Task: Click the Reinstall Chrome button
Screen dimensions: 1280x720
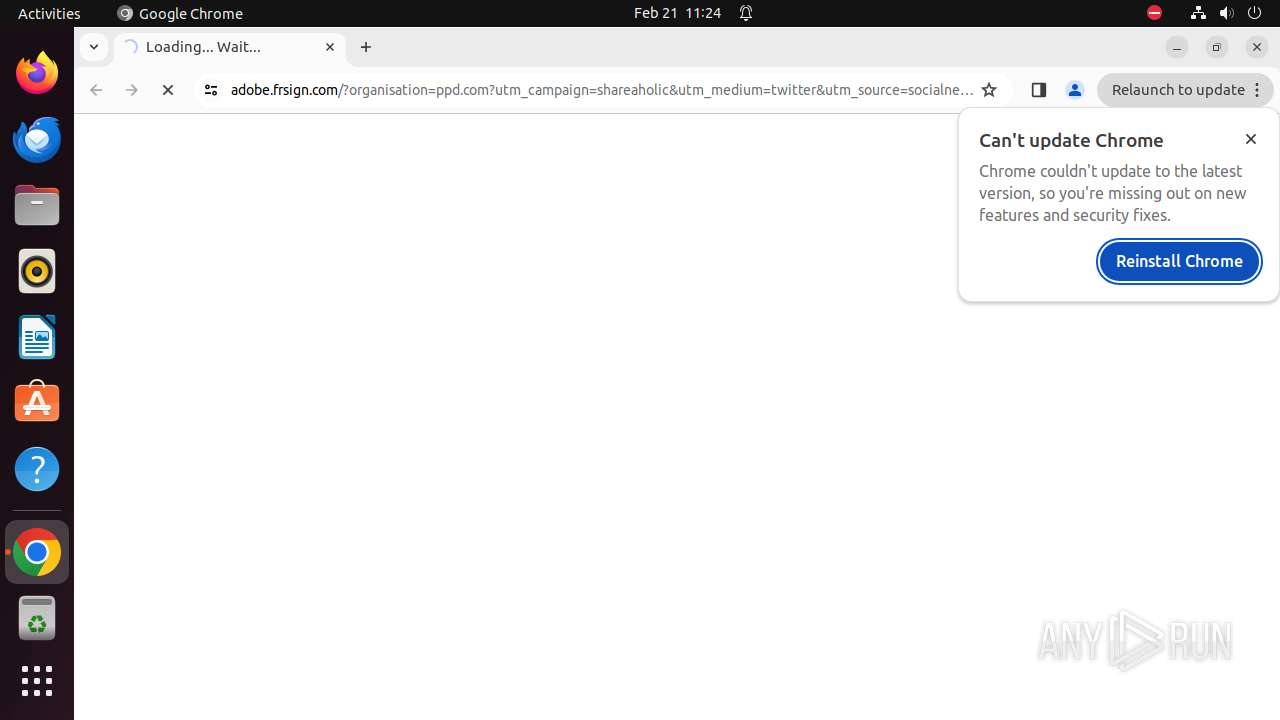Action: tap(1179, 261)
